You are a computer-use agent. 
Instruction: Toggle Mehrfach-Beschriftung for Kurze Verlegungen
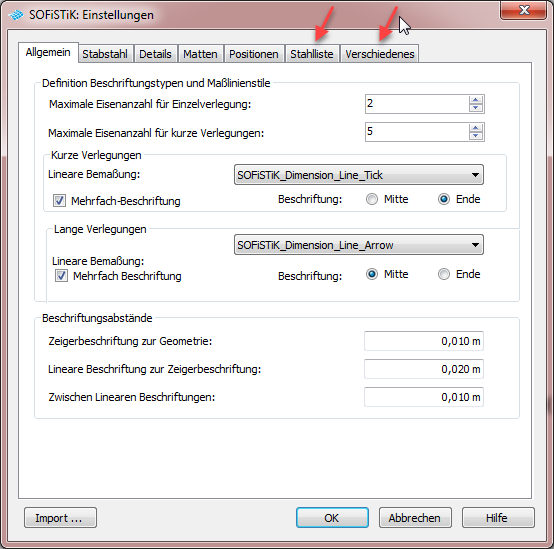(59, 201)
